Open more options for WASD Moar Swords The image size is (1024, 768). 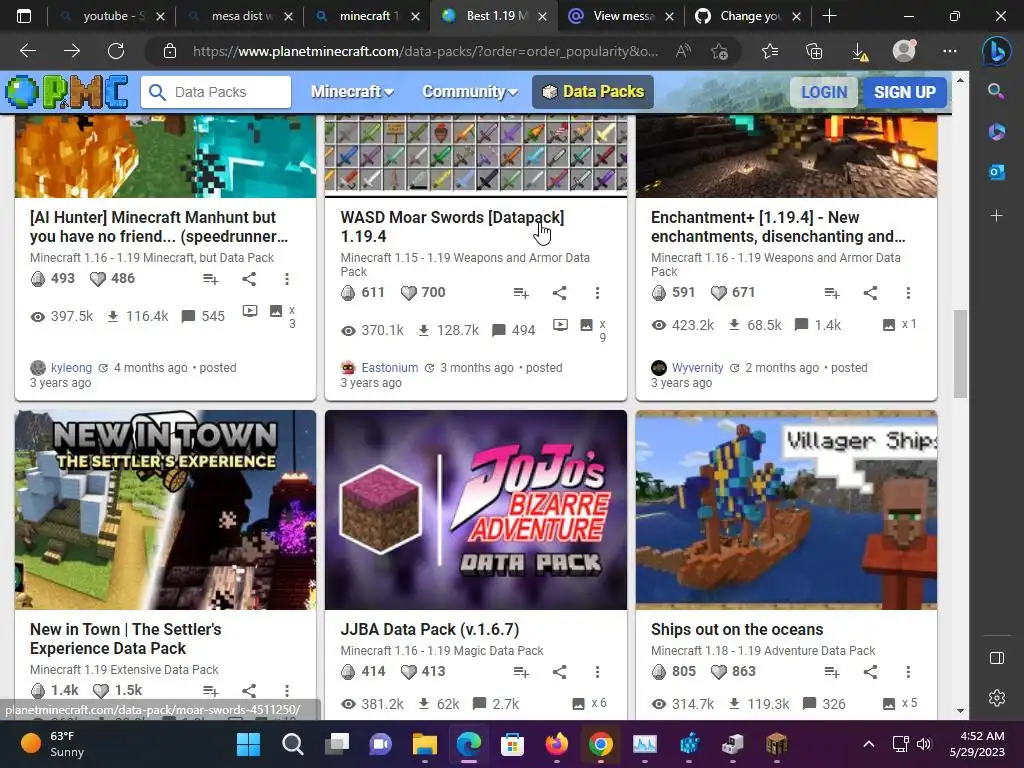pyautogui.click(x=597, y=293)
